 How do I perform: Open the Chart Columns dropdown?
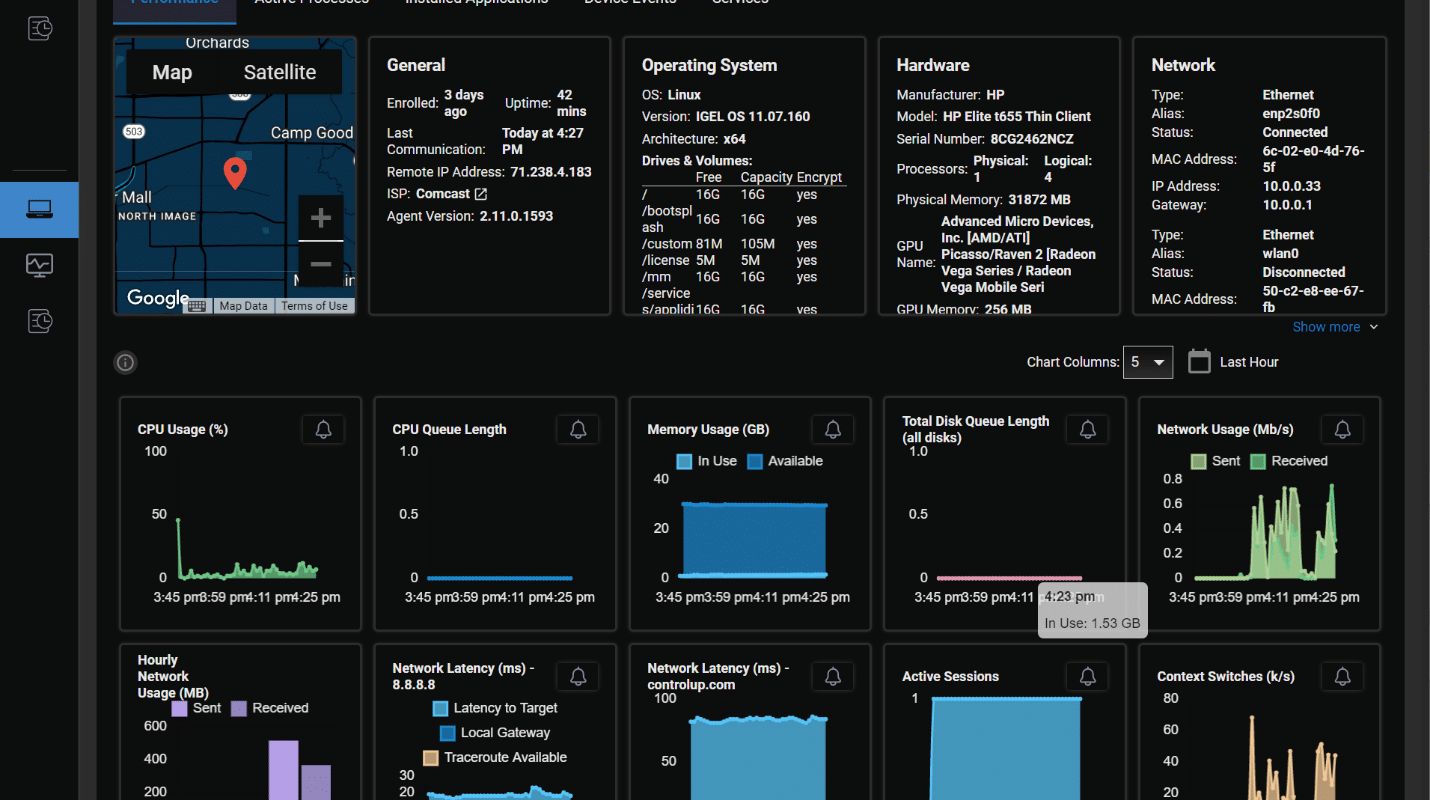pos(1148,362)
